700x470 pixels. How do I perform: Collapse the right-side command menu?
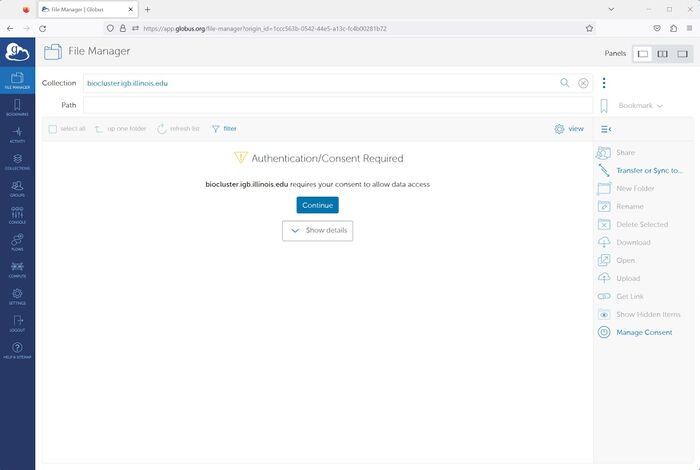[x=604, y=129]
